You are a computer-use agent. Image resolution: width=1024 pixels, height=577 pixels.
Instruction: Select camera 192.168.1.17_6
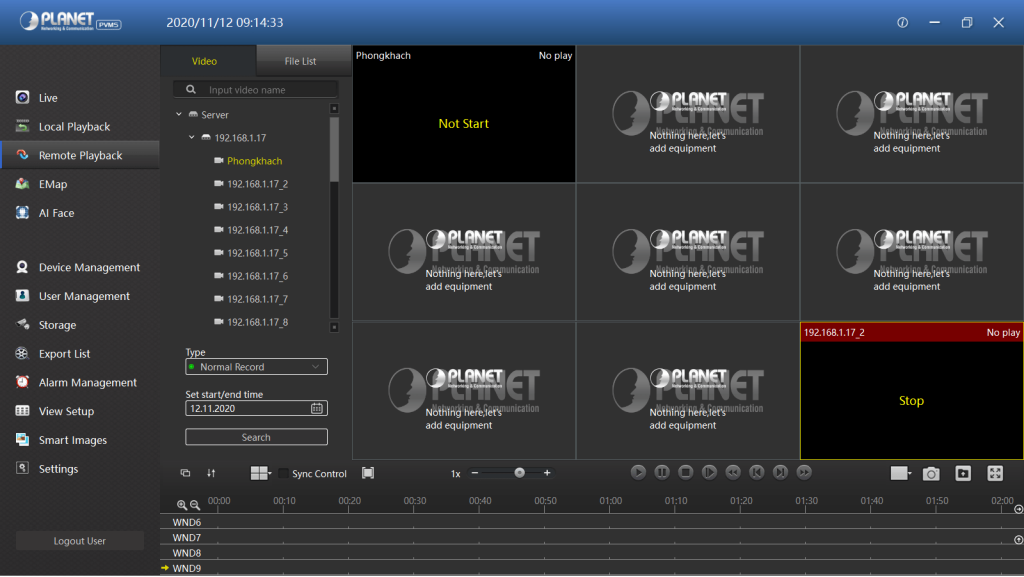click(257, 276)
